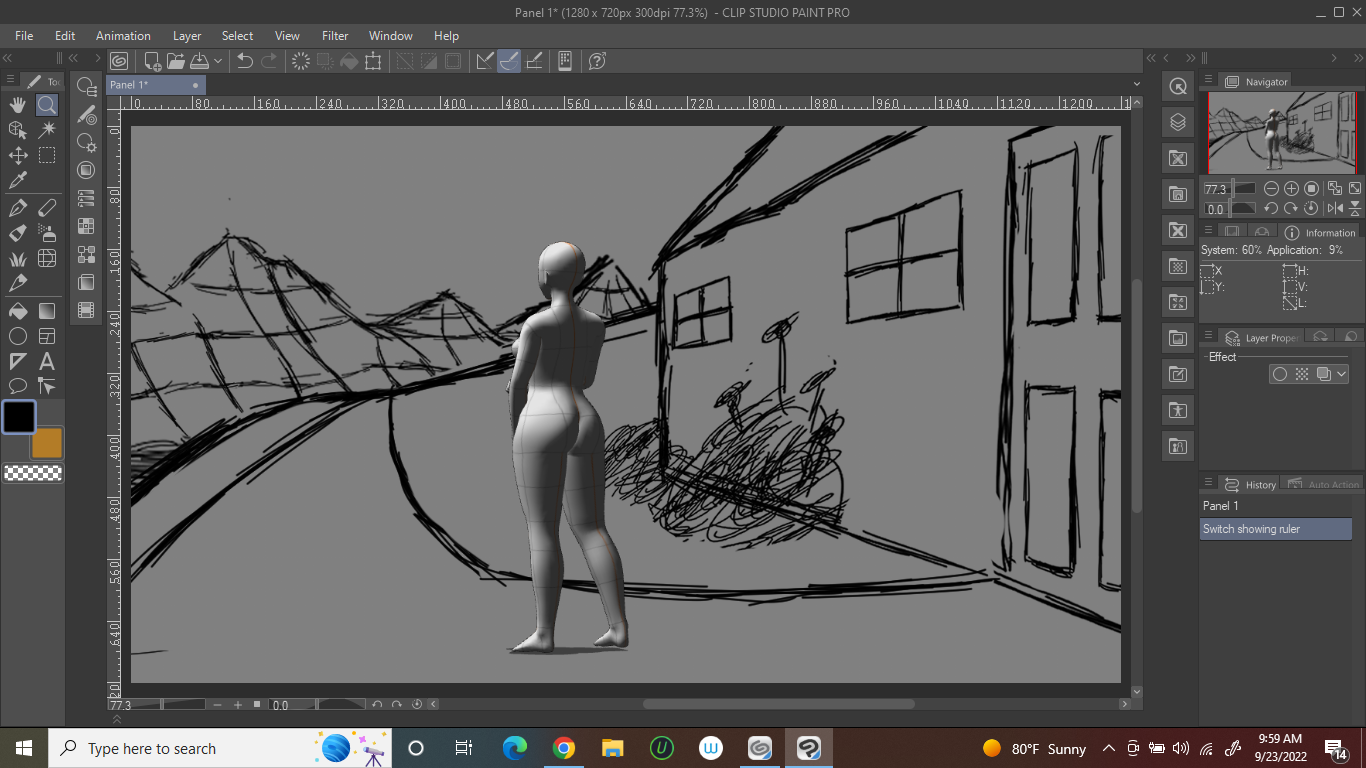Click the Balloon tool

click(x=18, y=386)
